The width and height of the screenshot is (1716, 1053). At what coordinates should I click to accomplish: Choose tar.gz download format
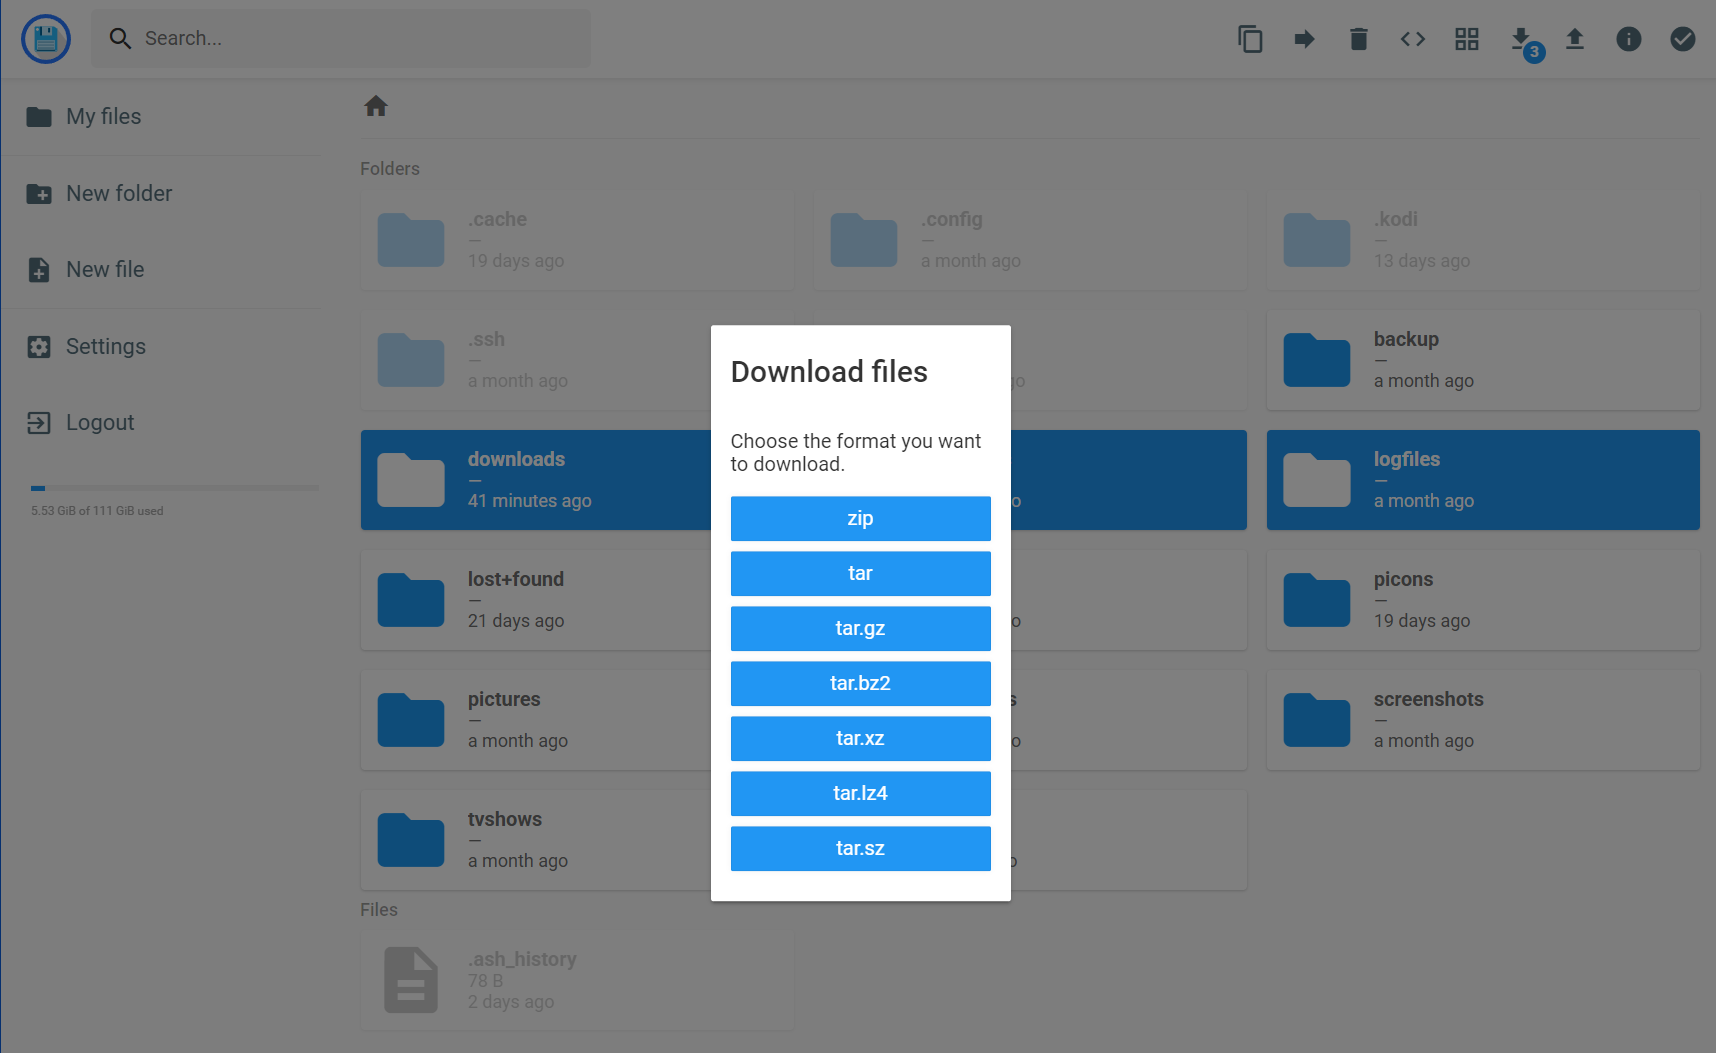(x=860, y=628)
